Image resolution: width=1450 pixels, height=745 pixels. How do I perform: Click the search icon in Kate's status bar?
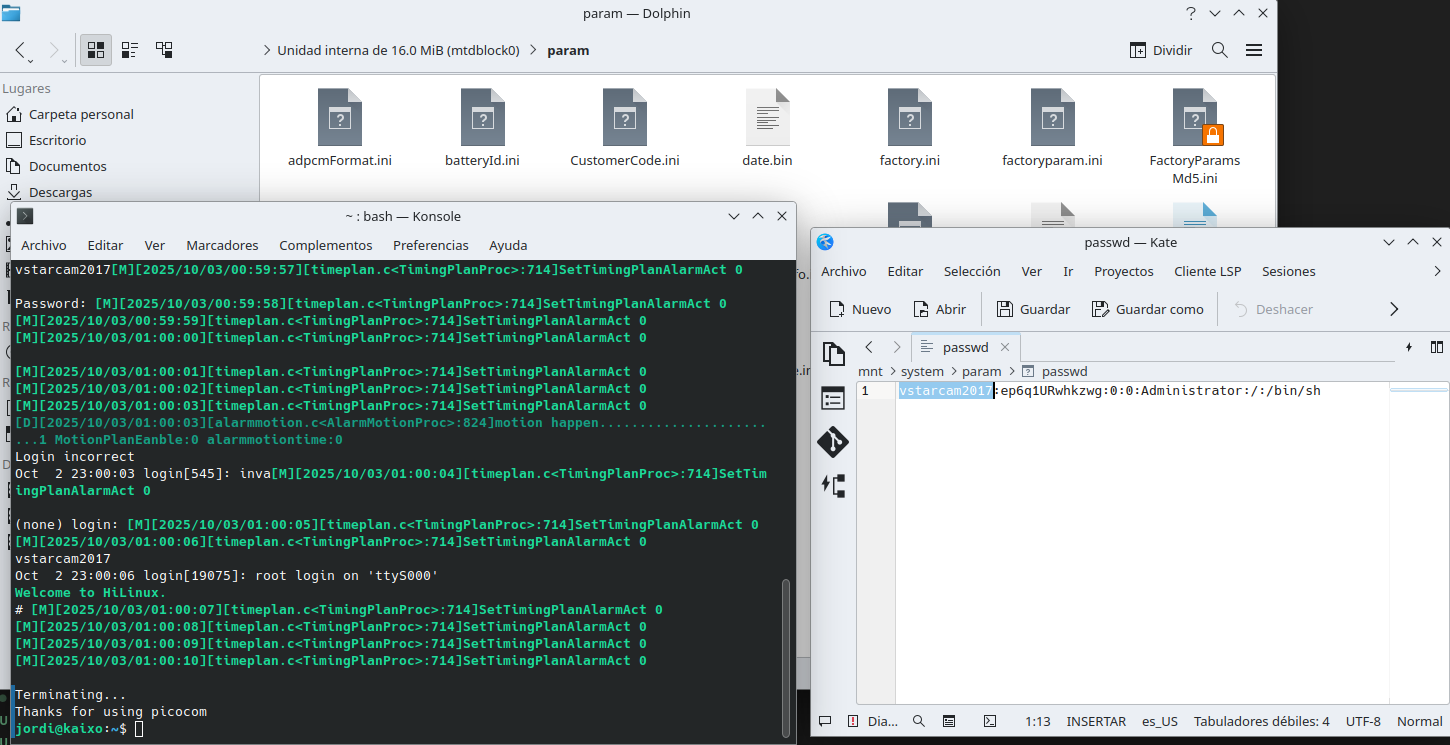(918, 721)
